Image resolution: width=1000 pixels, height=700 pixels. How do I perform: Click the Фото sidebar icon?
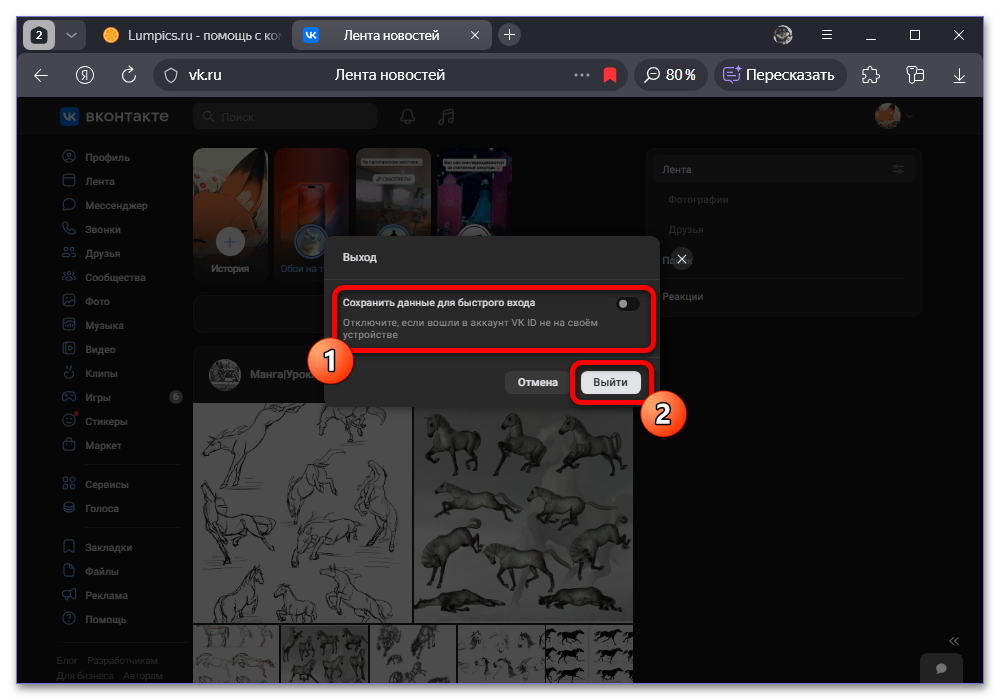(69, 300)
